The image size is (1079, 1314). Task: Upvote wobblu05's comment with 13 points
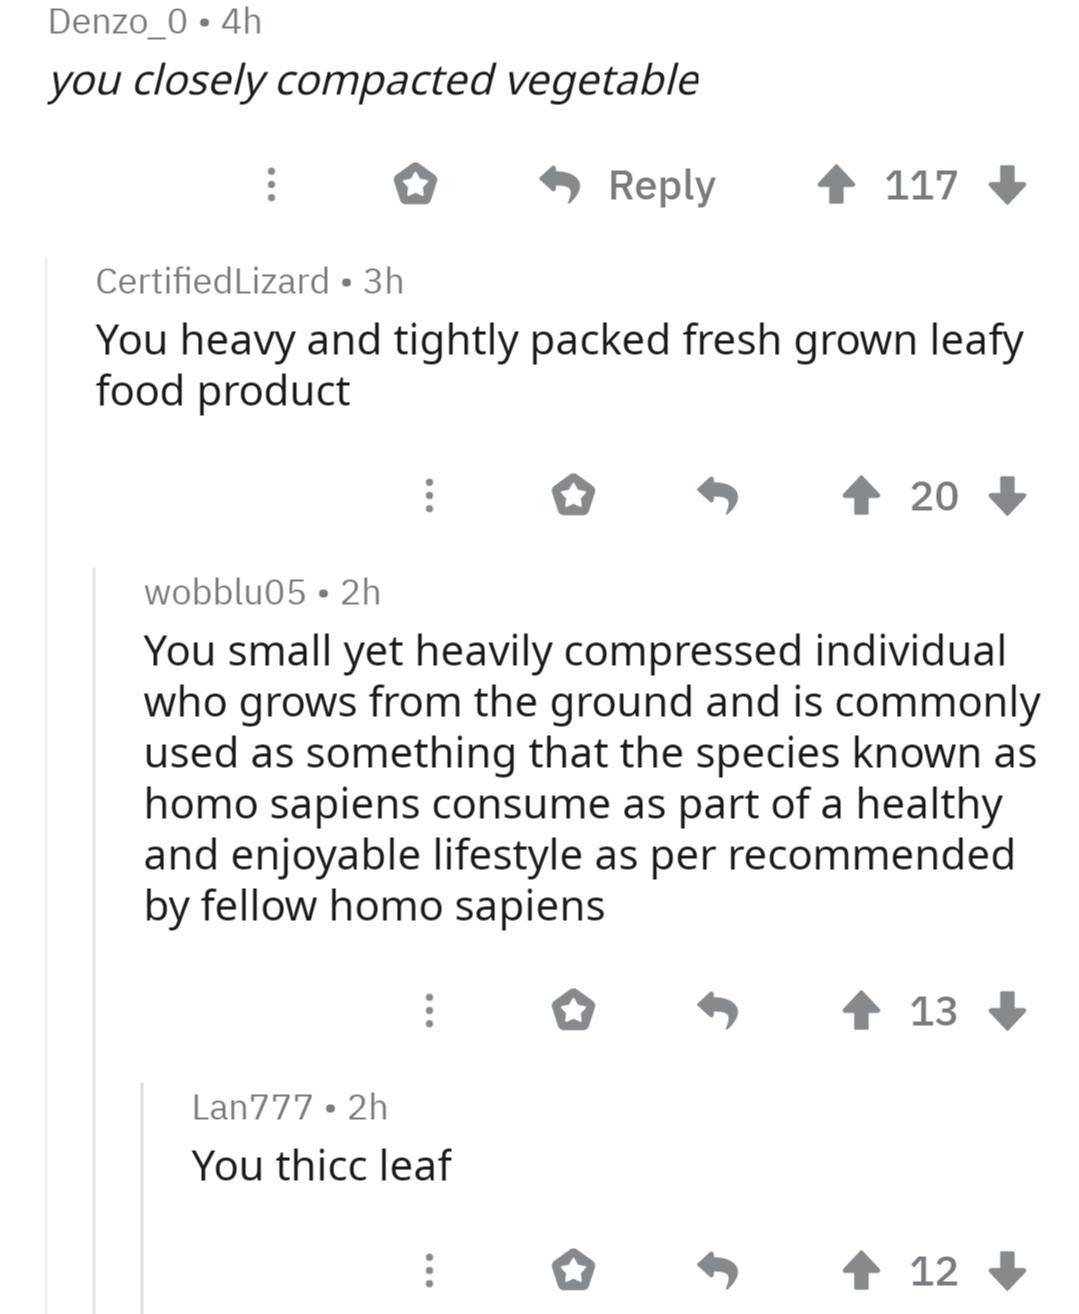point(859,1011)
